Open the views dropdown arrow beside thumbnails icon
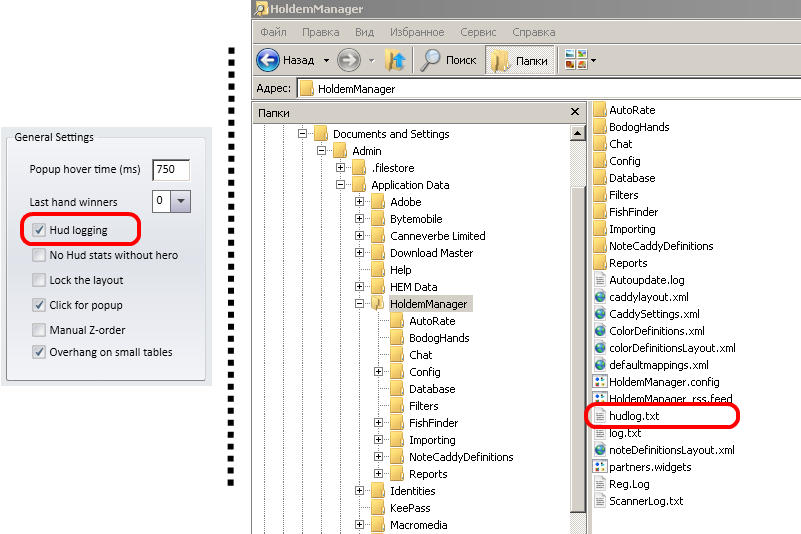 coord(593,60)
